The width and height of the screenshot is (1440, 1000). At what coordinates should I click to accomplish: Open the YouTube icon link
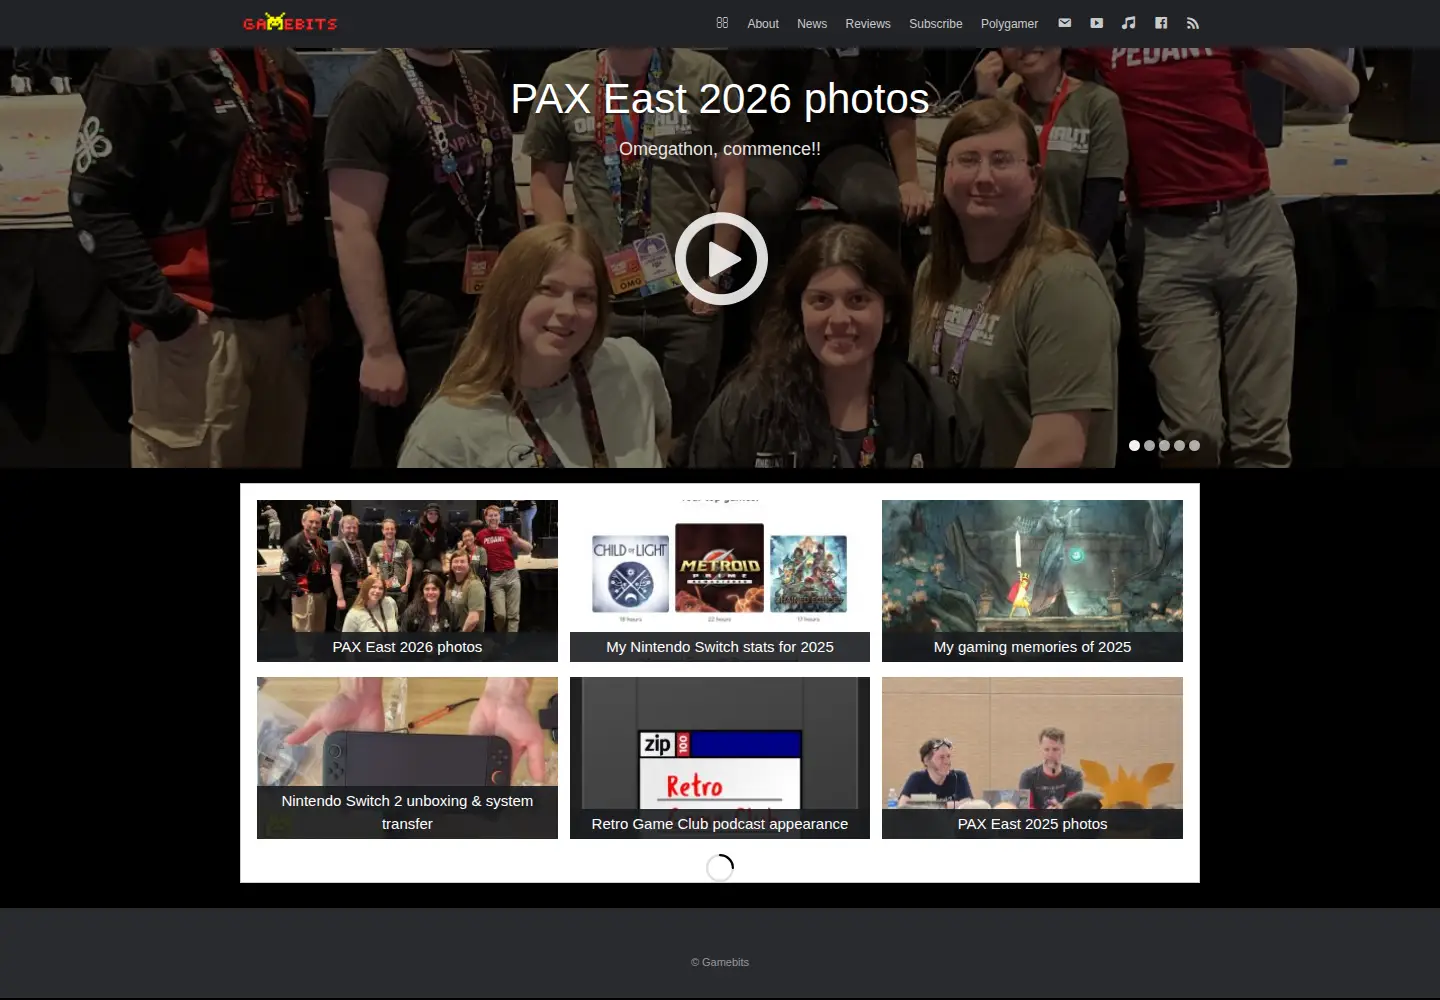[x=1097, y=23]
